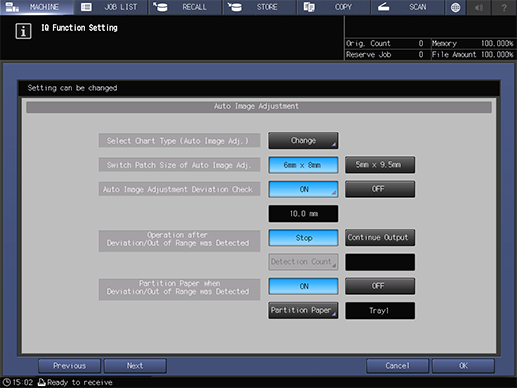Select 6mm x 8mm patch size
The image size is (517, 388).
click(x=303, y=165)
